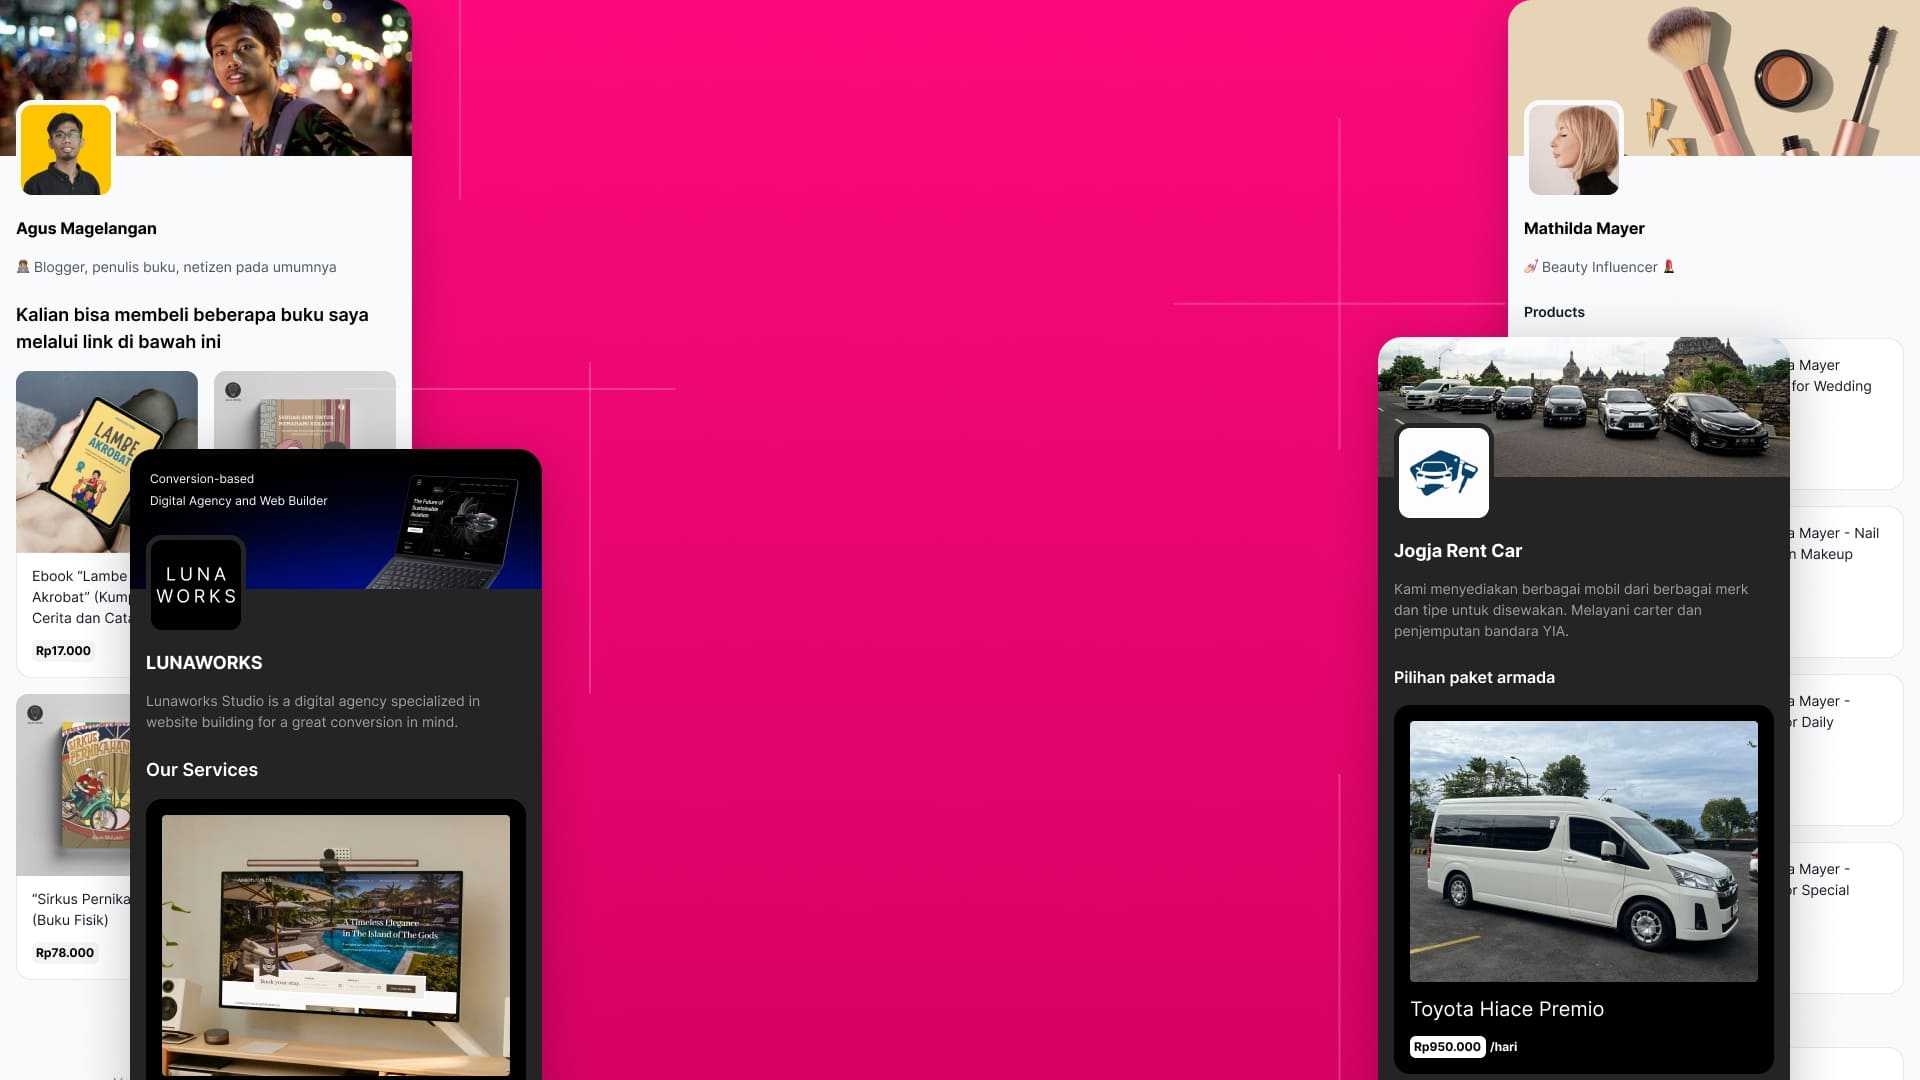
Task: Click the Rp950.000 price badge
Action: (1446, 1047)
